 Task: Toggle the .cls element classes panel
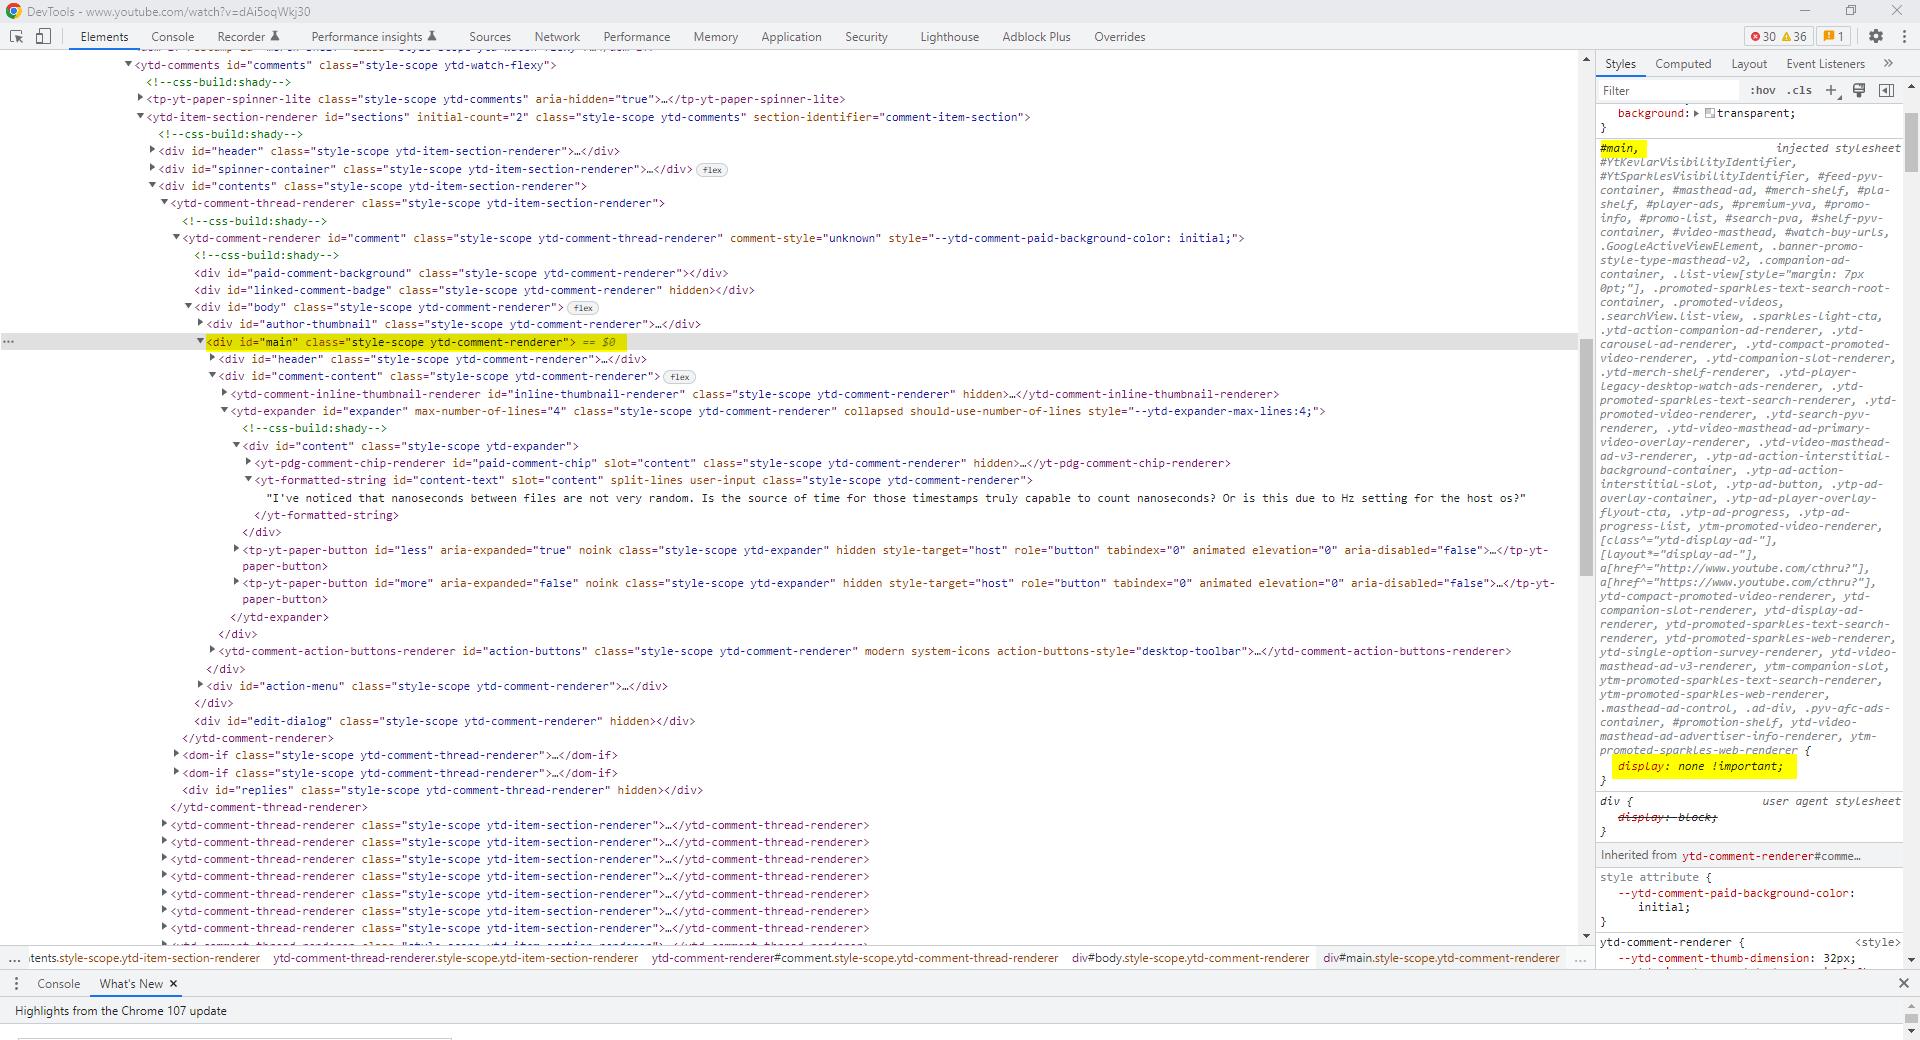click(1800, 90)
